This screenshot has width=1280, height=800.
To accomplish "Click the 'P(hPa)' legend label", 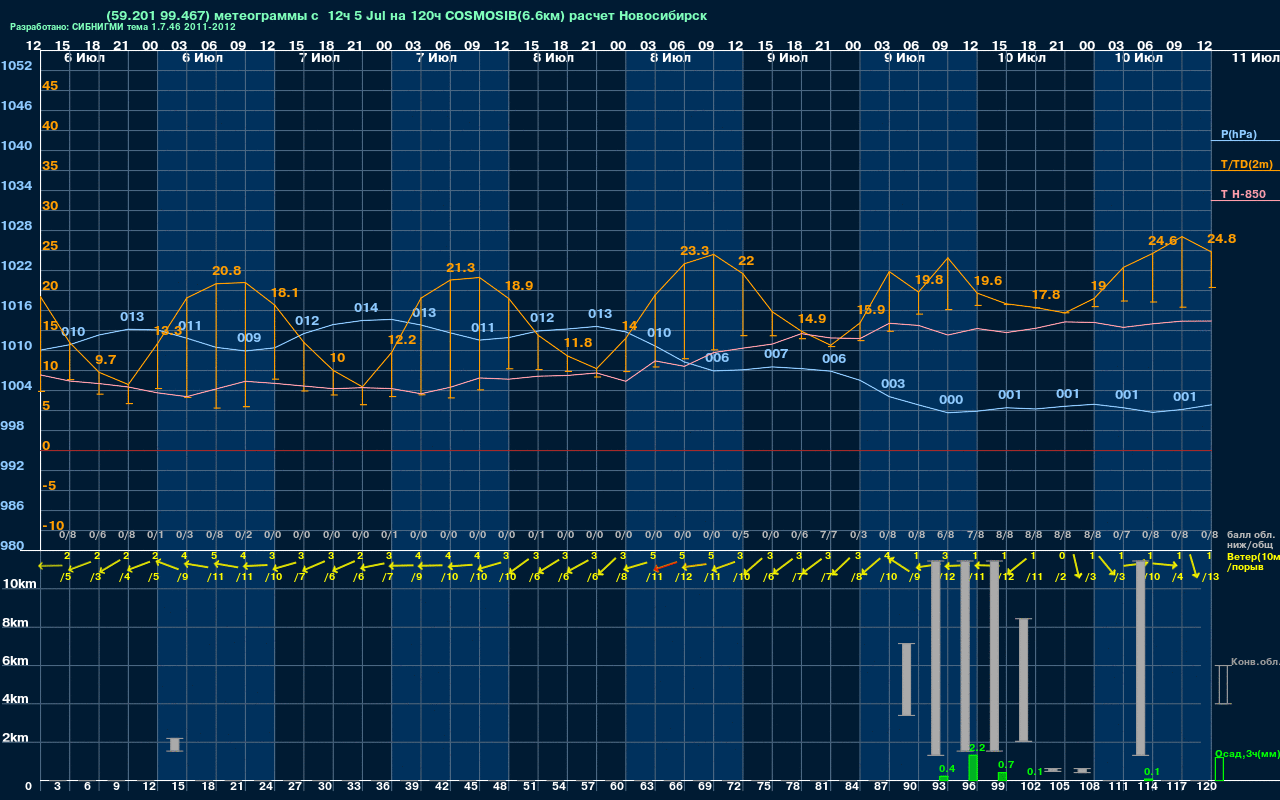I will point(1238,134).
